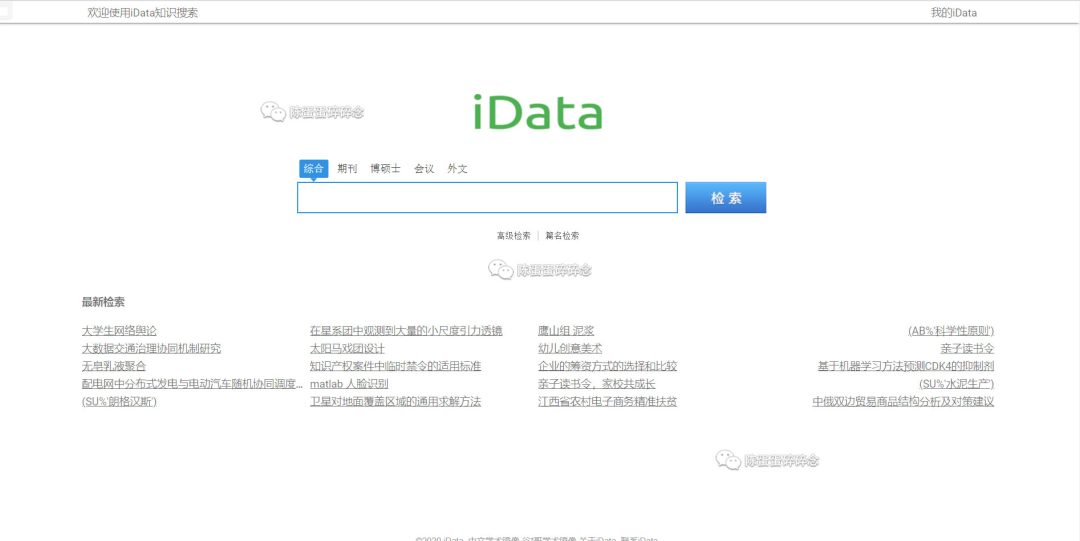Open the 高级检索 link

[514, 236]
